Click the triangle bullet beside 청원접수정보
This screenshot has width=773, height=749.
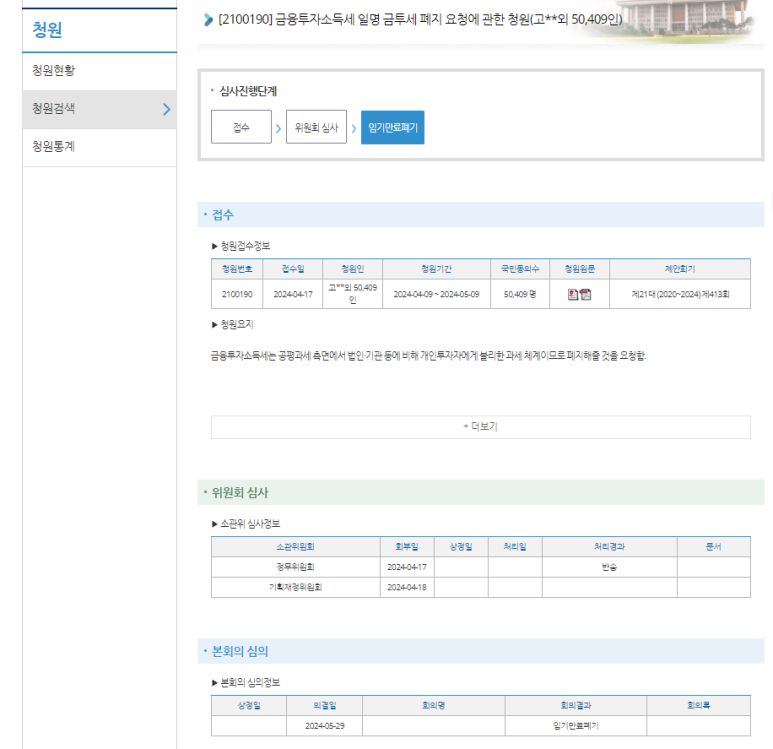click(x=214, y=246)
